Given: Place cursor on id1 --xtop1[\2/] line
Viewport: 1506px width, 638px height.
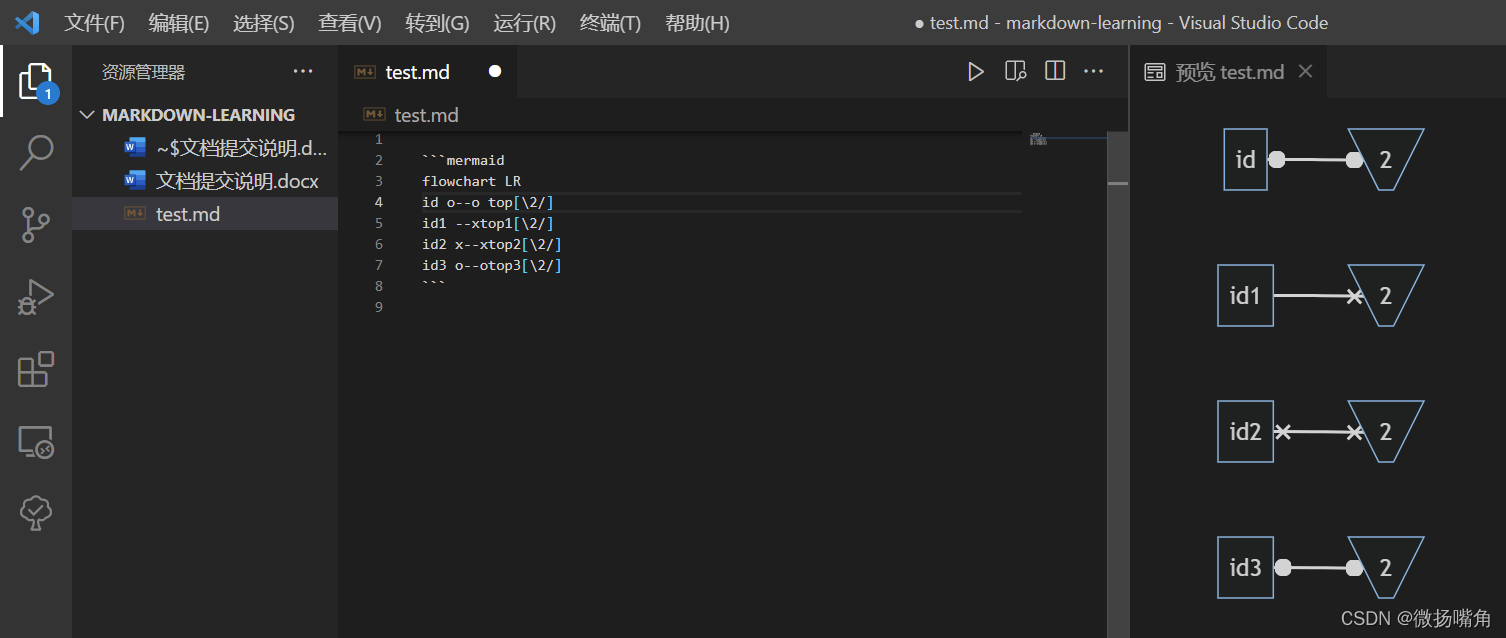Looking at the screenshot, I should pos(488,223).
